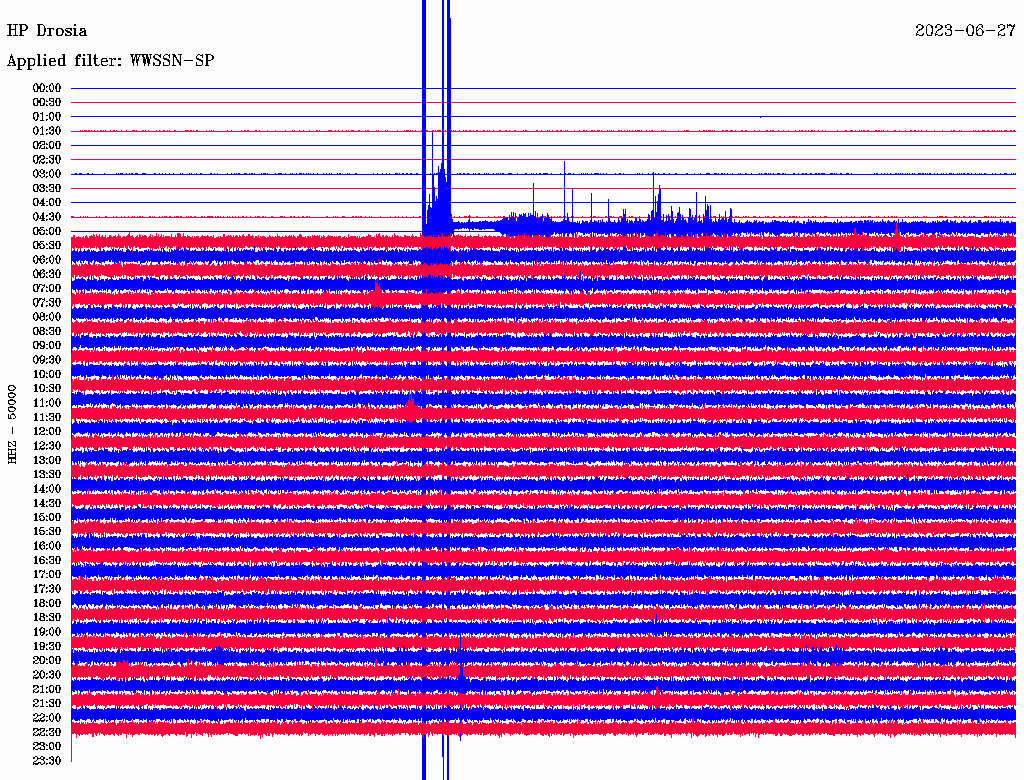This screenshot has height=780, width=1024.
Task: Select the 12:00 time label
Action: pyautogui.click(x=47, y=432)
